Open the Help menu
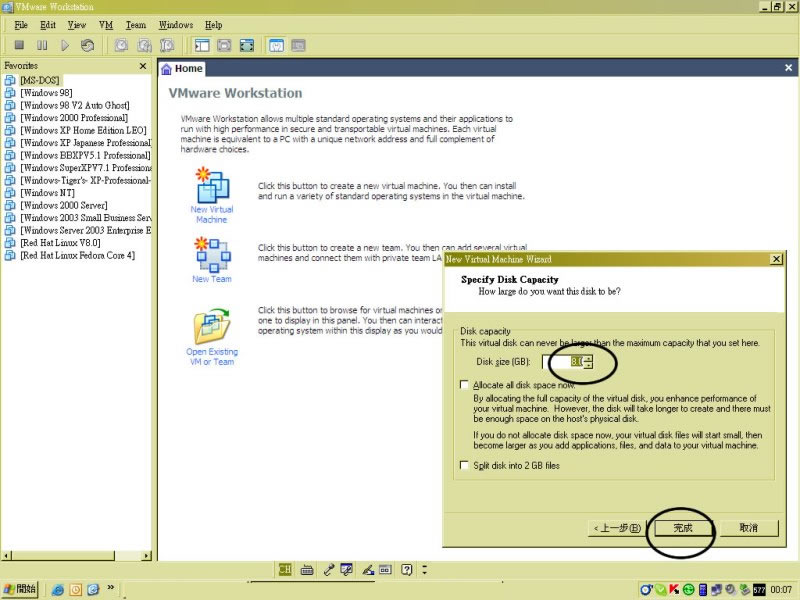800x600 pixels. tap(213, 25)
